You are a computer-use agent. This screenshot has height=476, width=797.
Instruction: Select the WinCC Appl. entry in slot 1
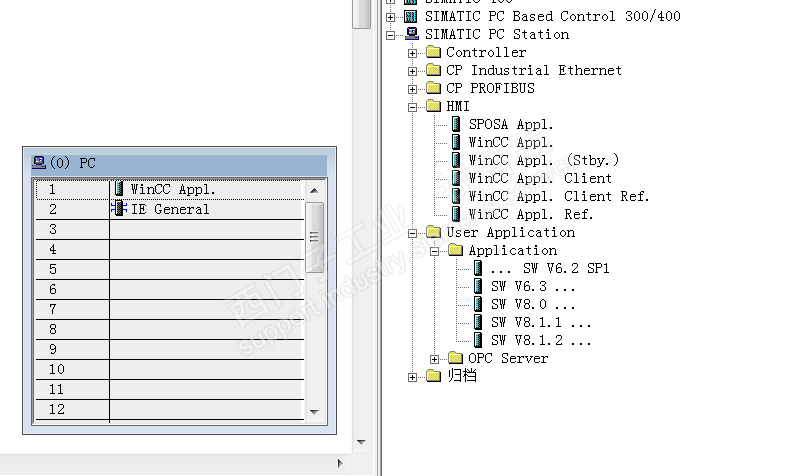pyautogui.click(x=170, y=189)
